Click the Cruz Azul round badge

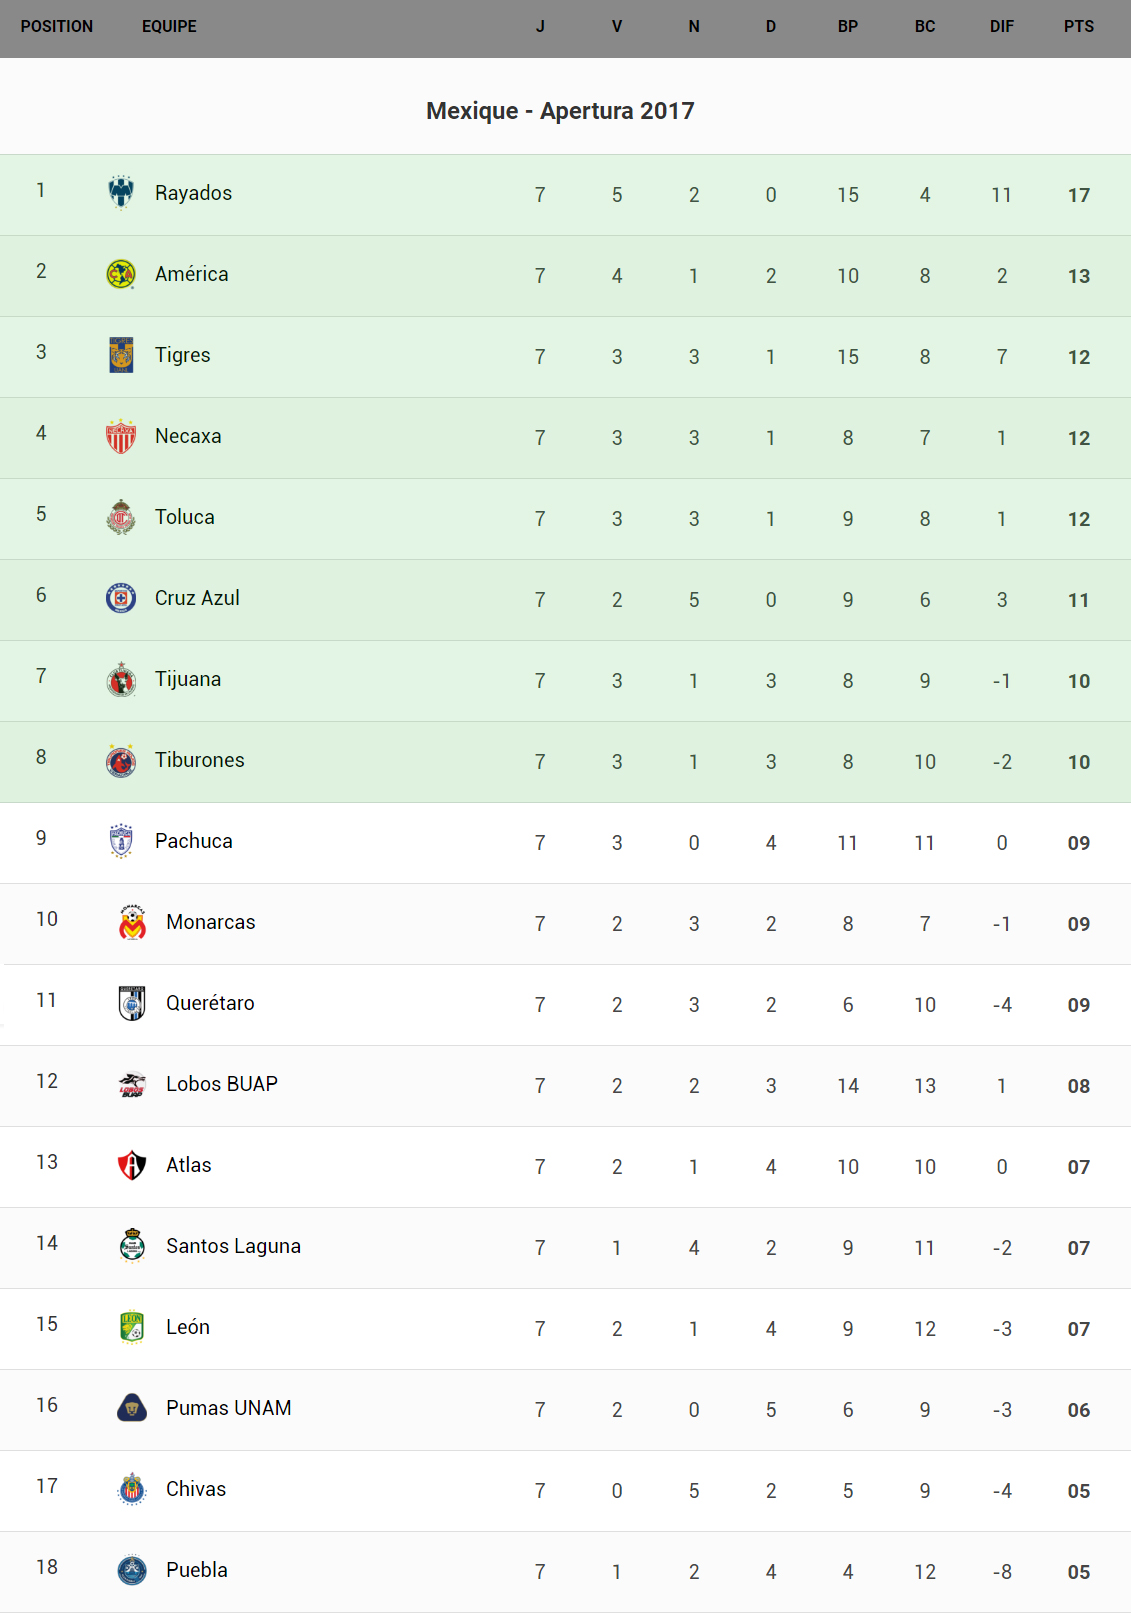(x=121, y=598)
